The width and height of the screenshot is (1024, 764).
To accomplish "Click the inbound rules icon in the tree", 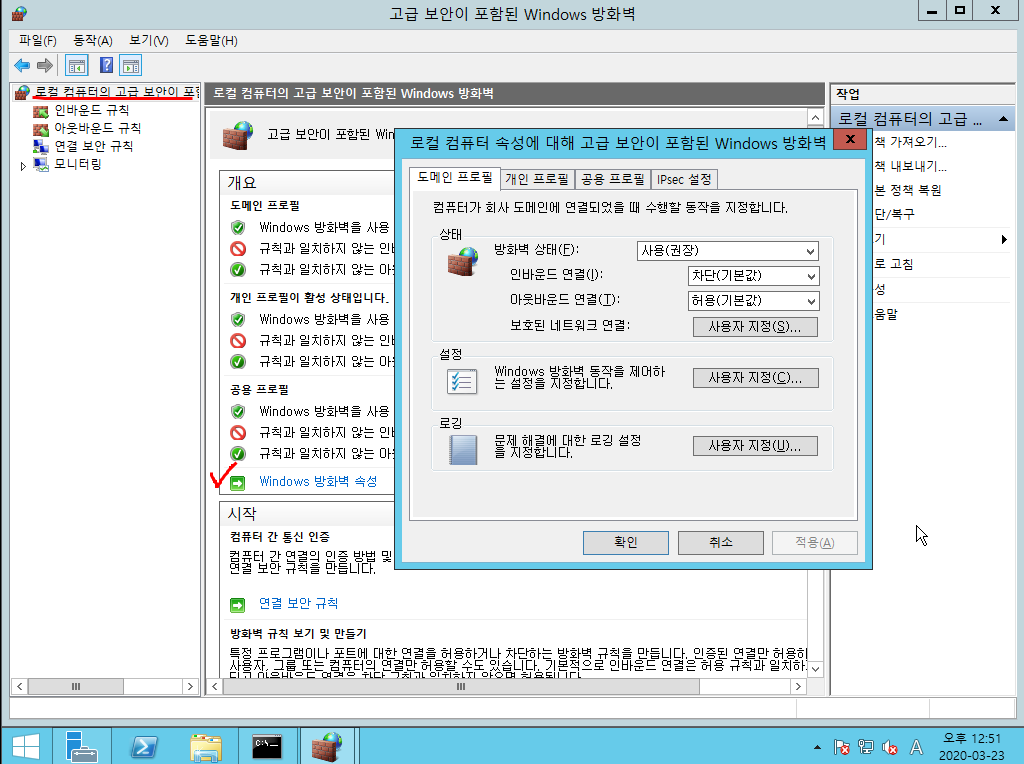I will (x=40, y=111).
